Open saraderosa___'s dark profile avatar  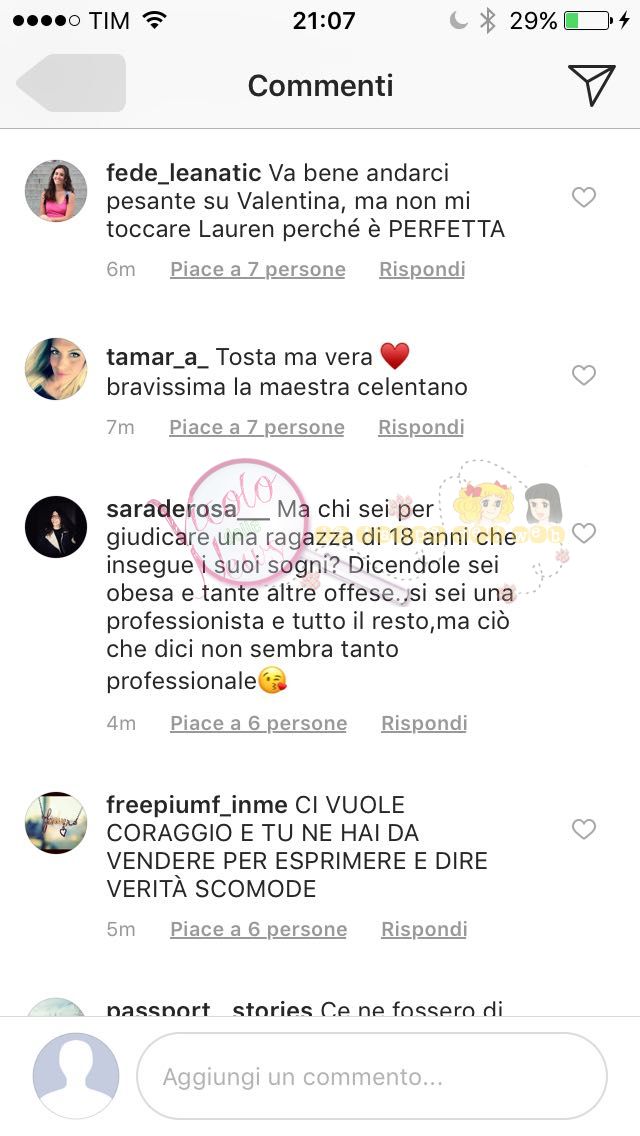click(56, 527)
